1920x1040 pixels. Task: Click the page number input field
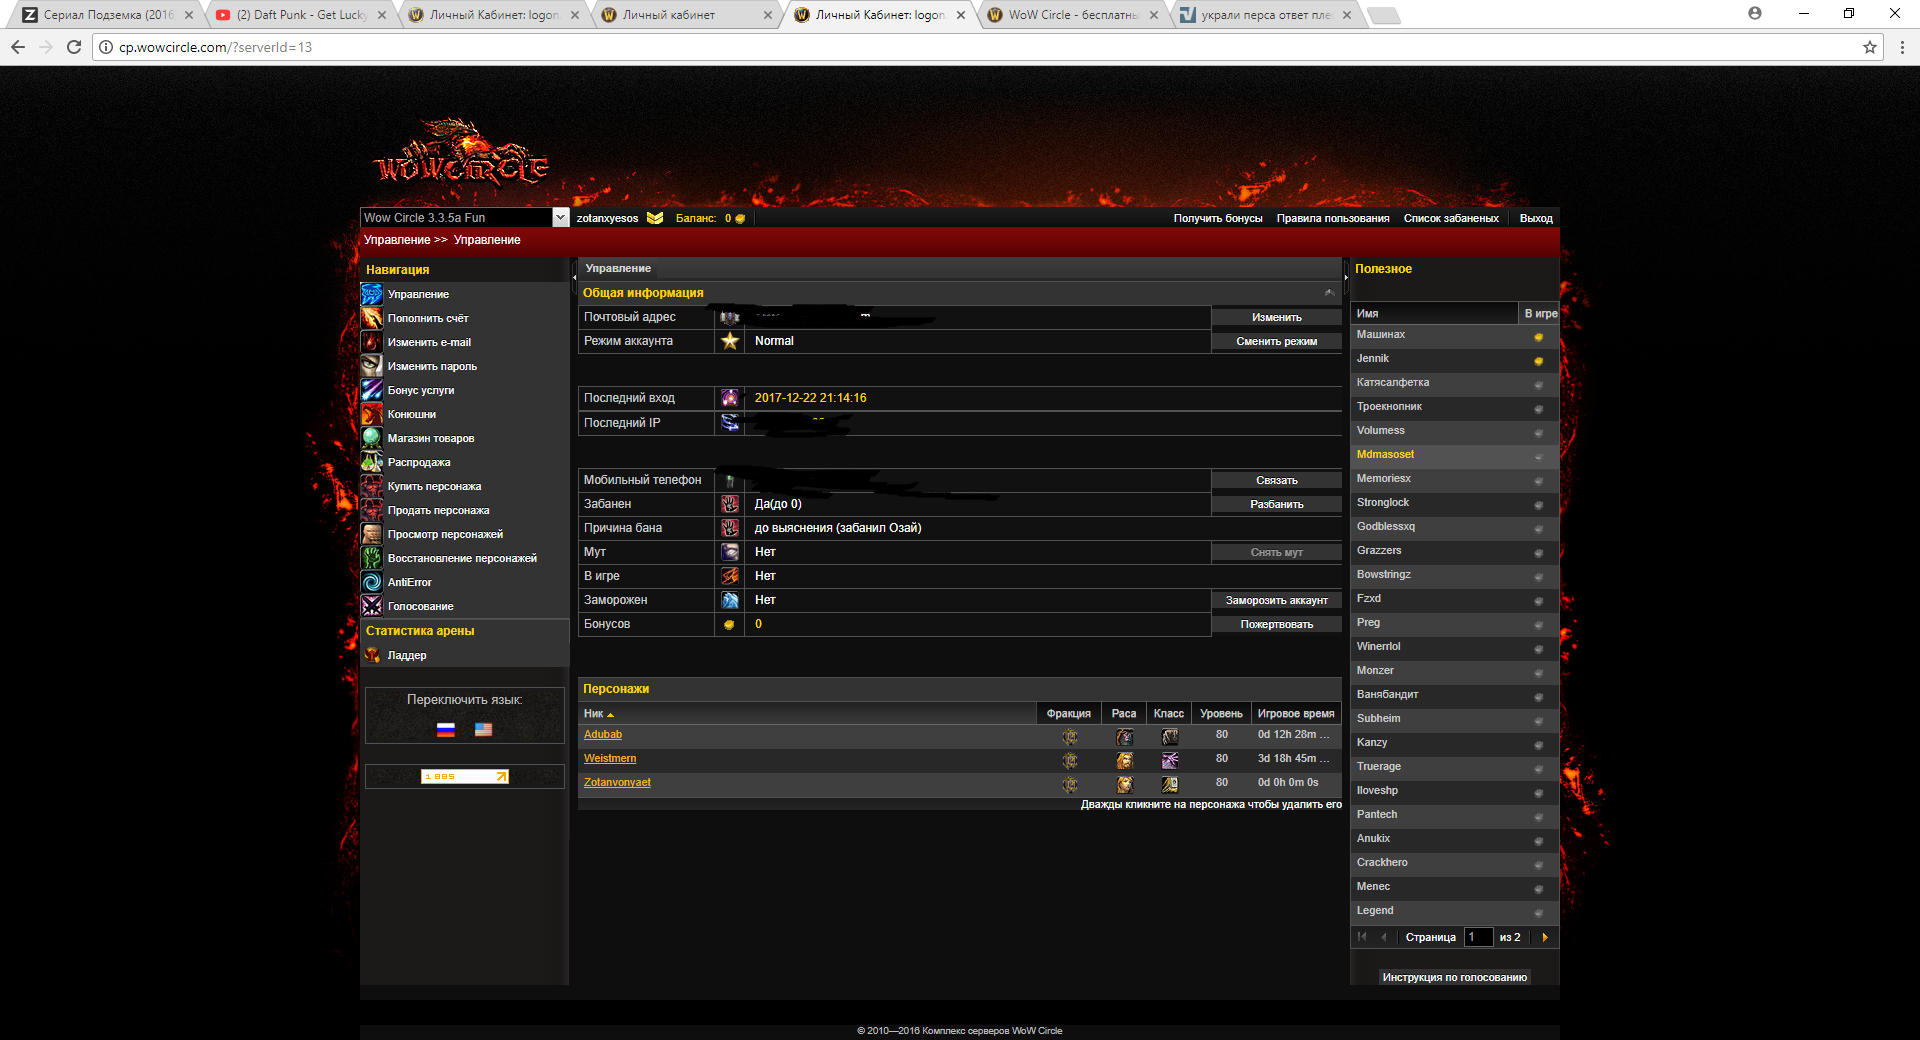coord(1478,937)
